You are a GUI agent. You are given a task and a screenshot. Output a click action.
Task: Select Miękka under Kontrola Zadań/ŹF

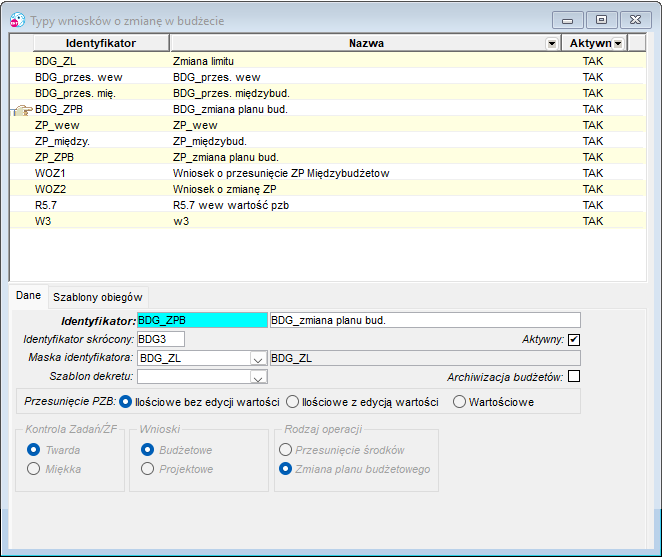(x=33, y=469)
